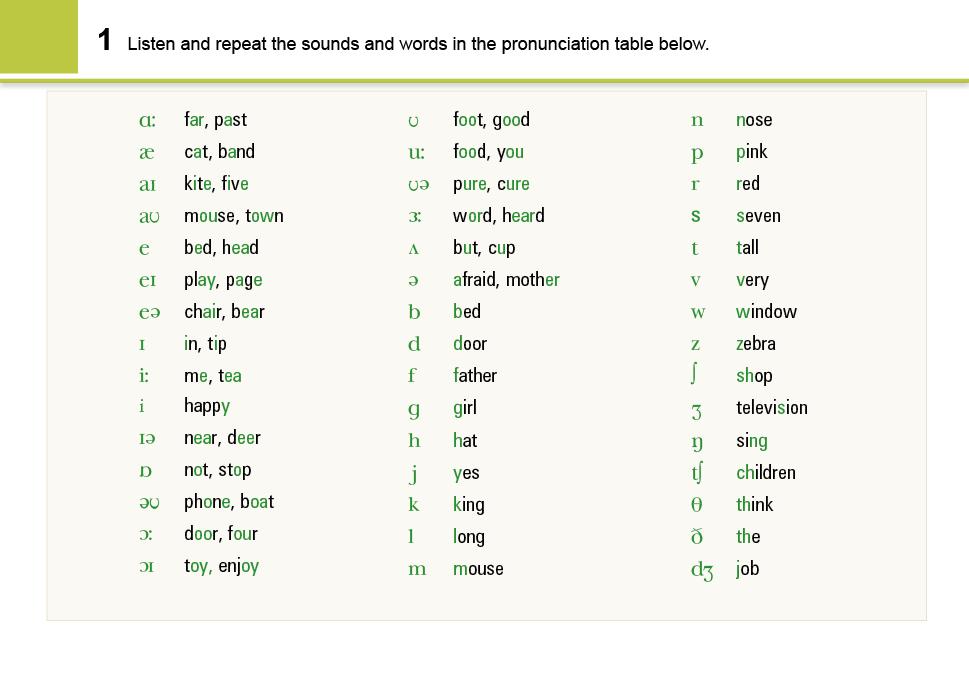Select the example words 'pure, cure'
This screenshot has height=691, width=969.
tap(491, 184)
